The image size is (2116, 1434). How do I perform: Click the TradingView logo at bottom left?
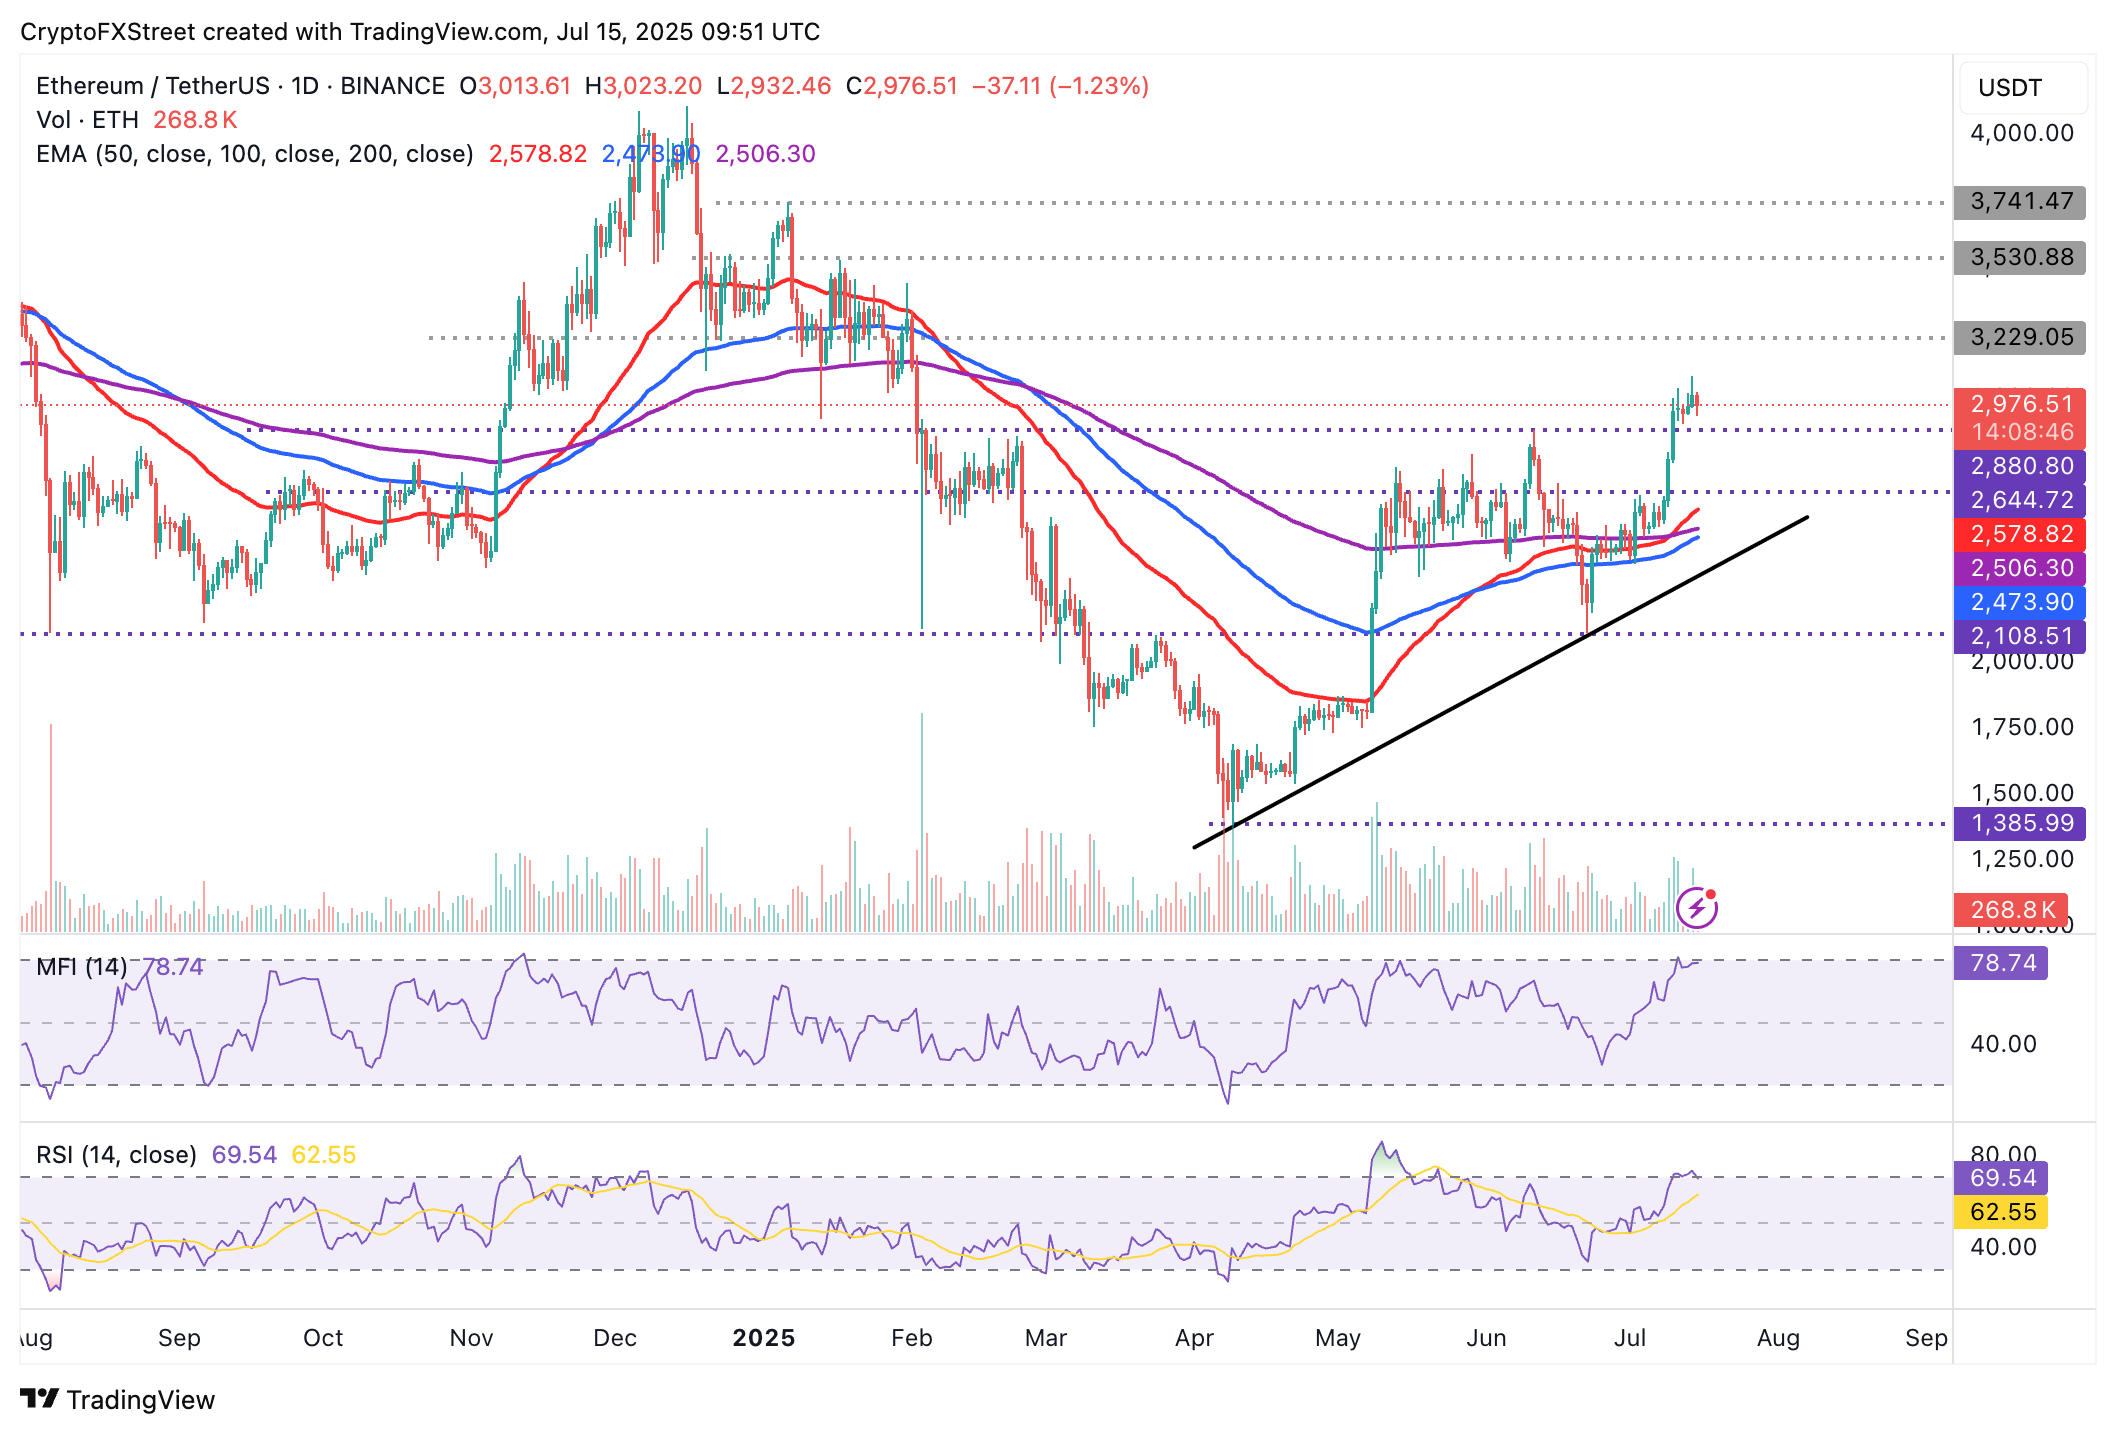coord(118,1399)
